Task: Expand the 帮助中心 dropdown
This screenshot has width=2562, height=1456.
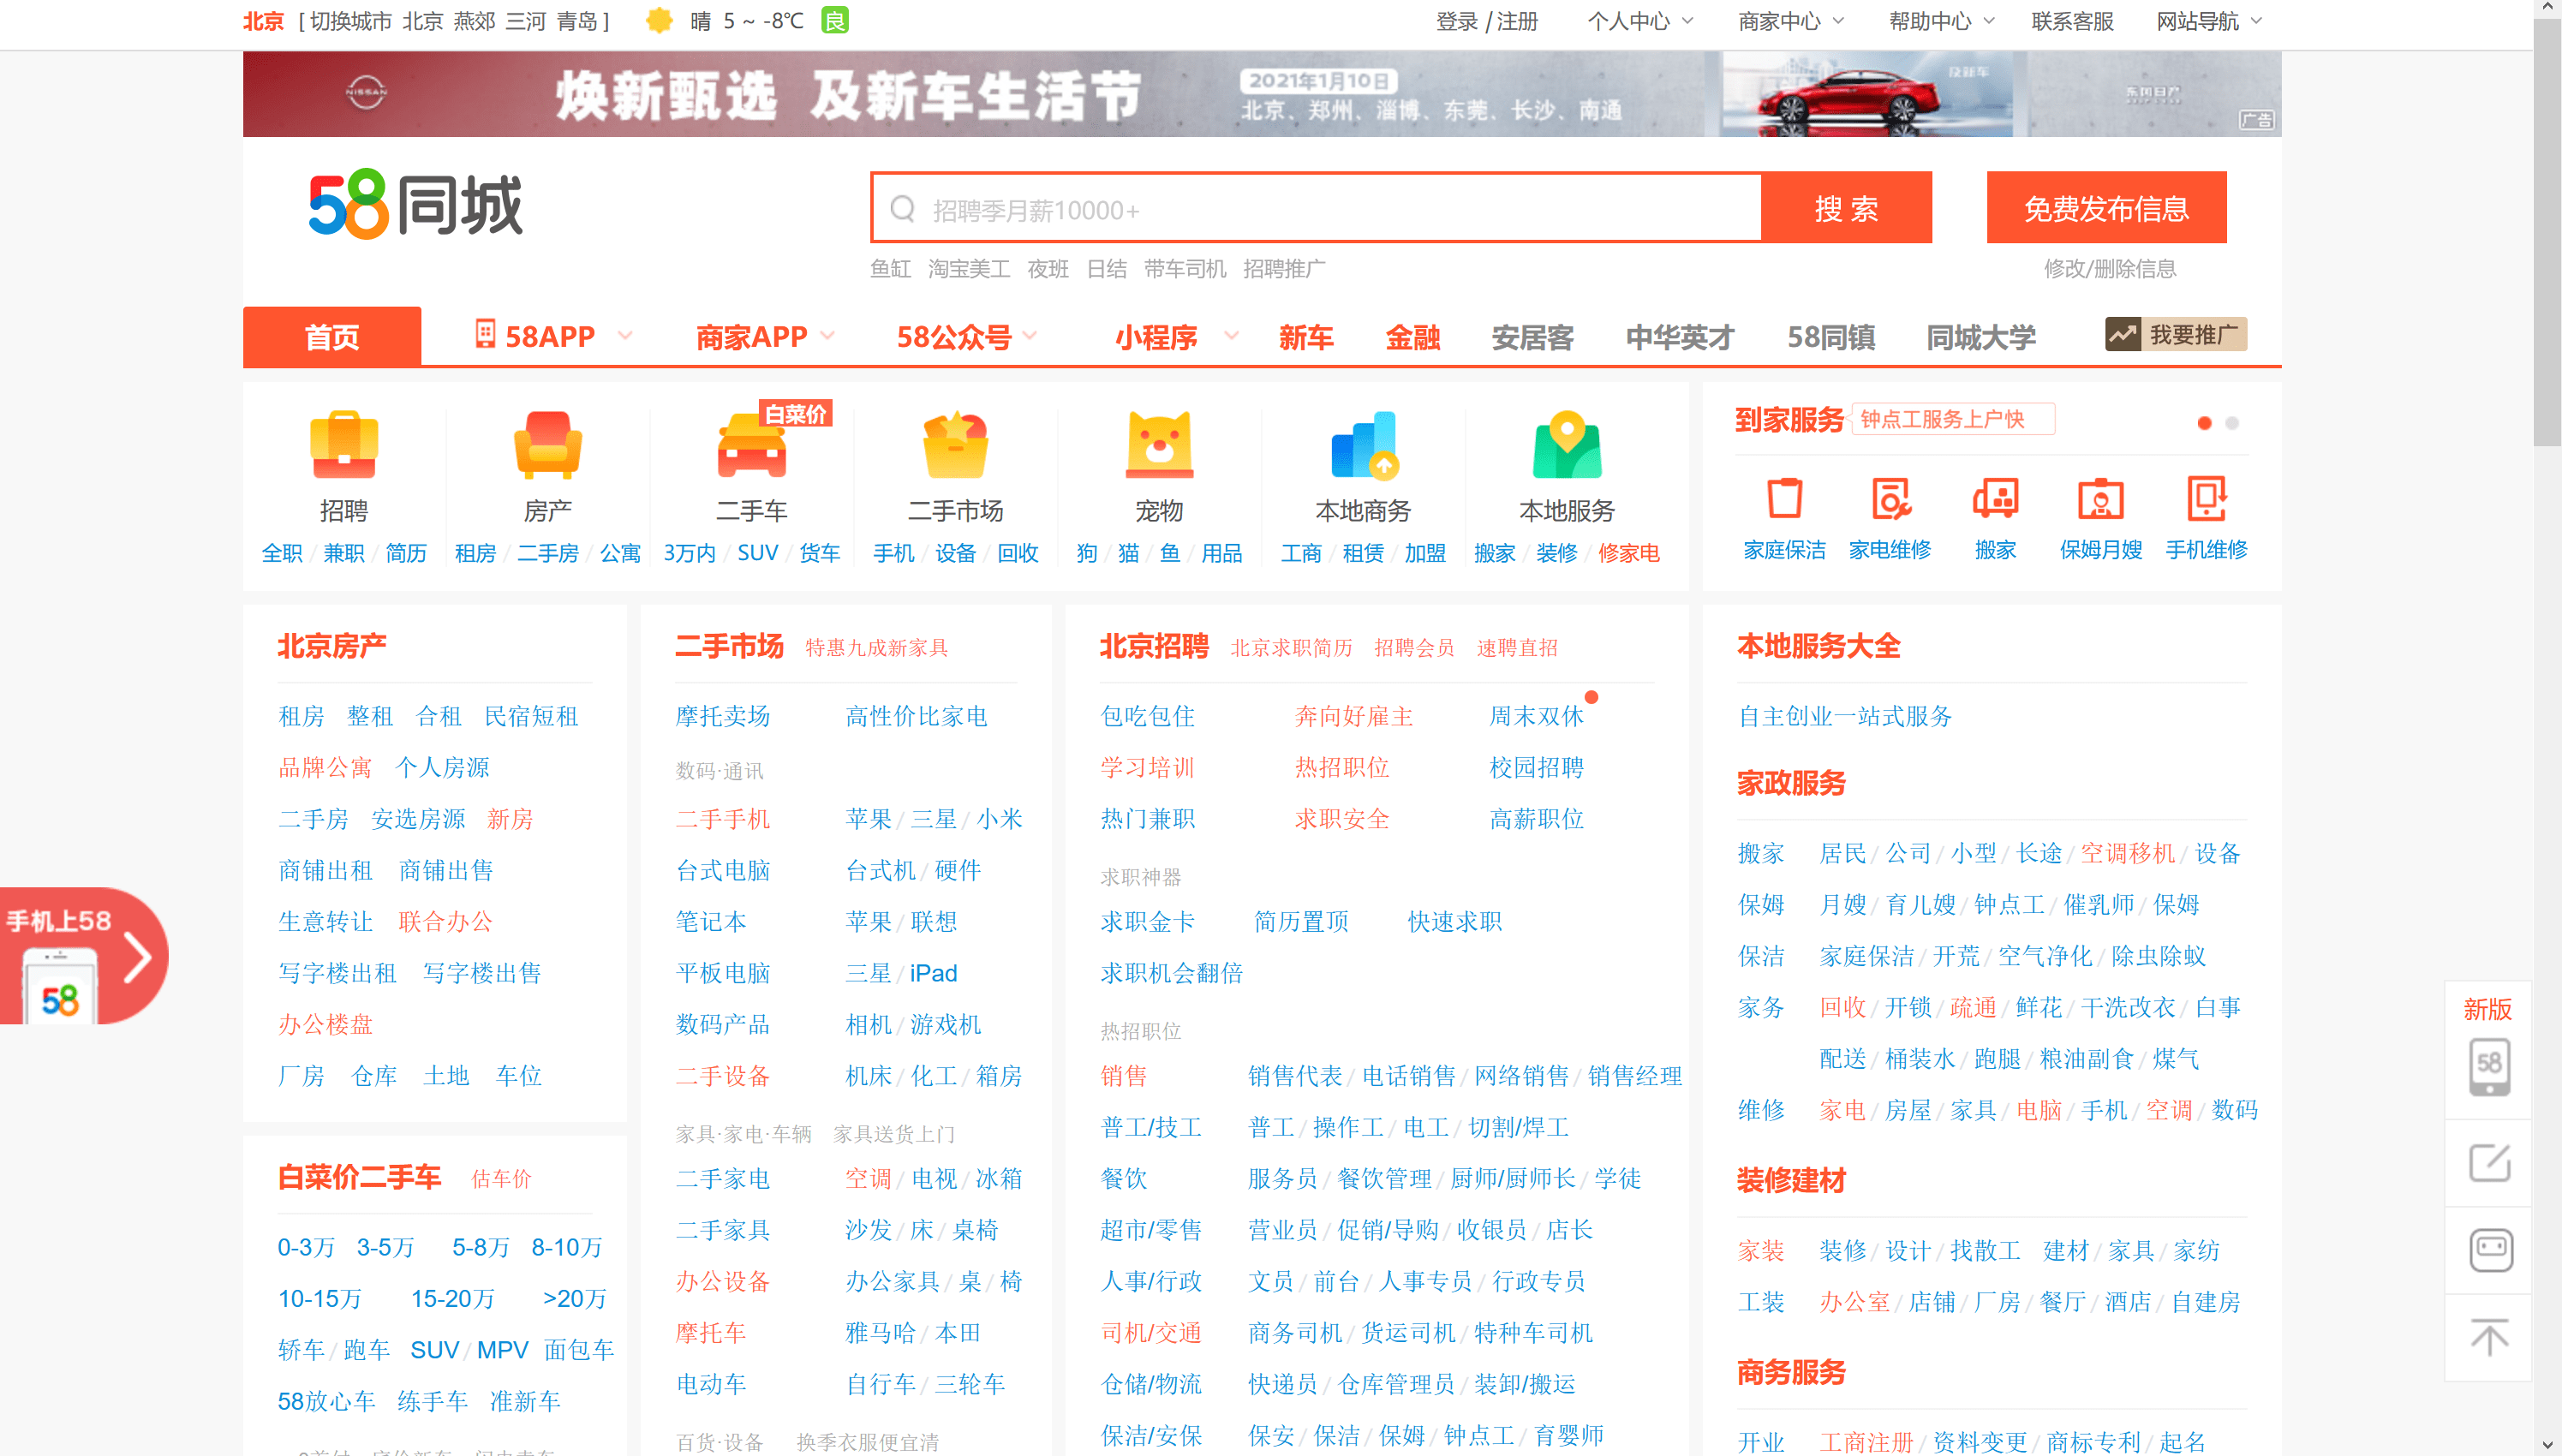Action: coord(1941,21)
